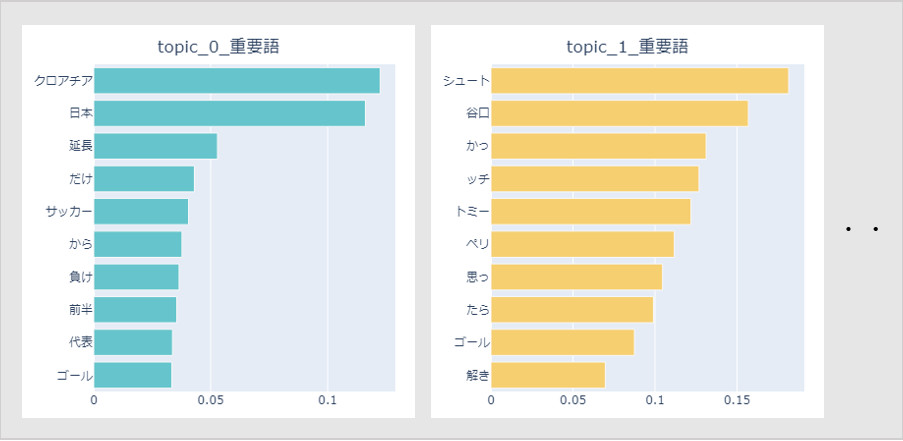903x441 pixels.
Task: Select the ゴール bar in topic_1 chart
Action: [x=563, y=343]
